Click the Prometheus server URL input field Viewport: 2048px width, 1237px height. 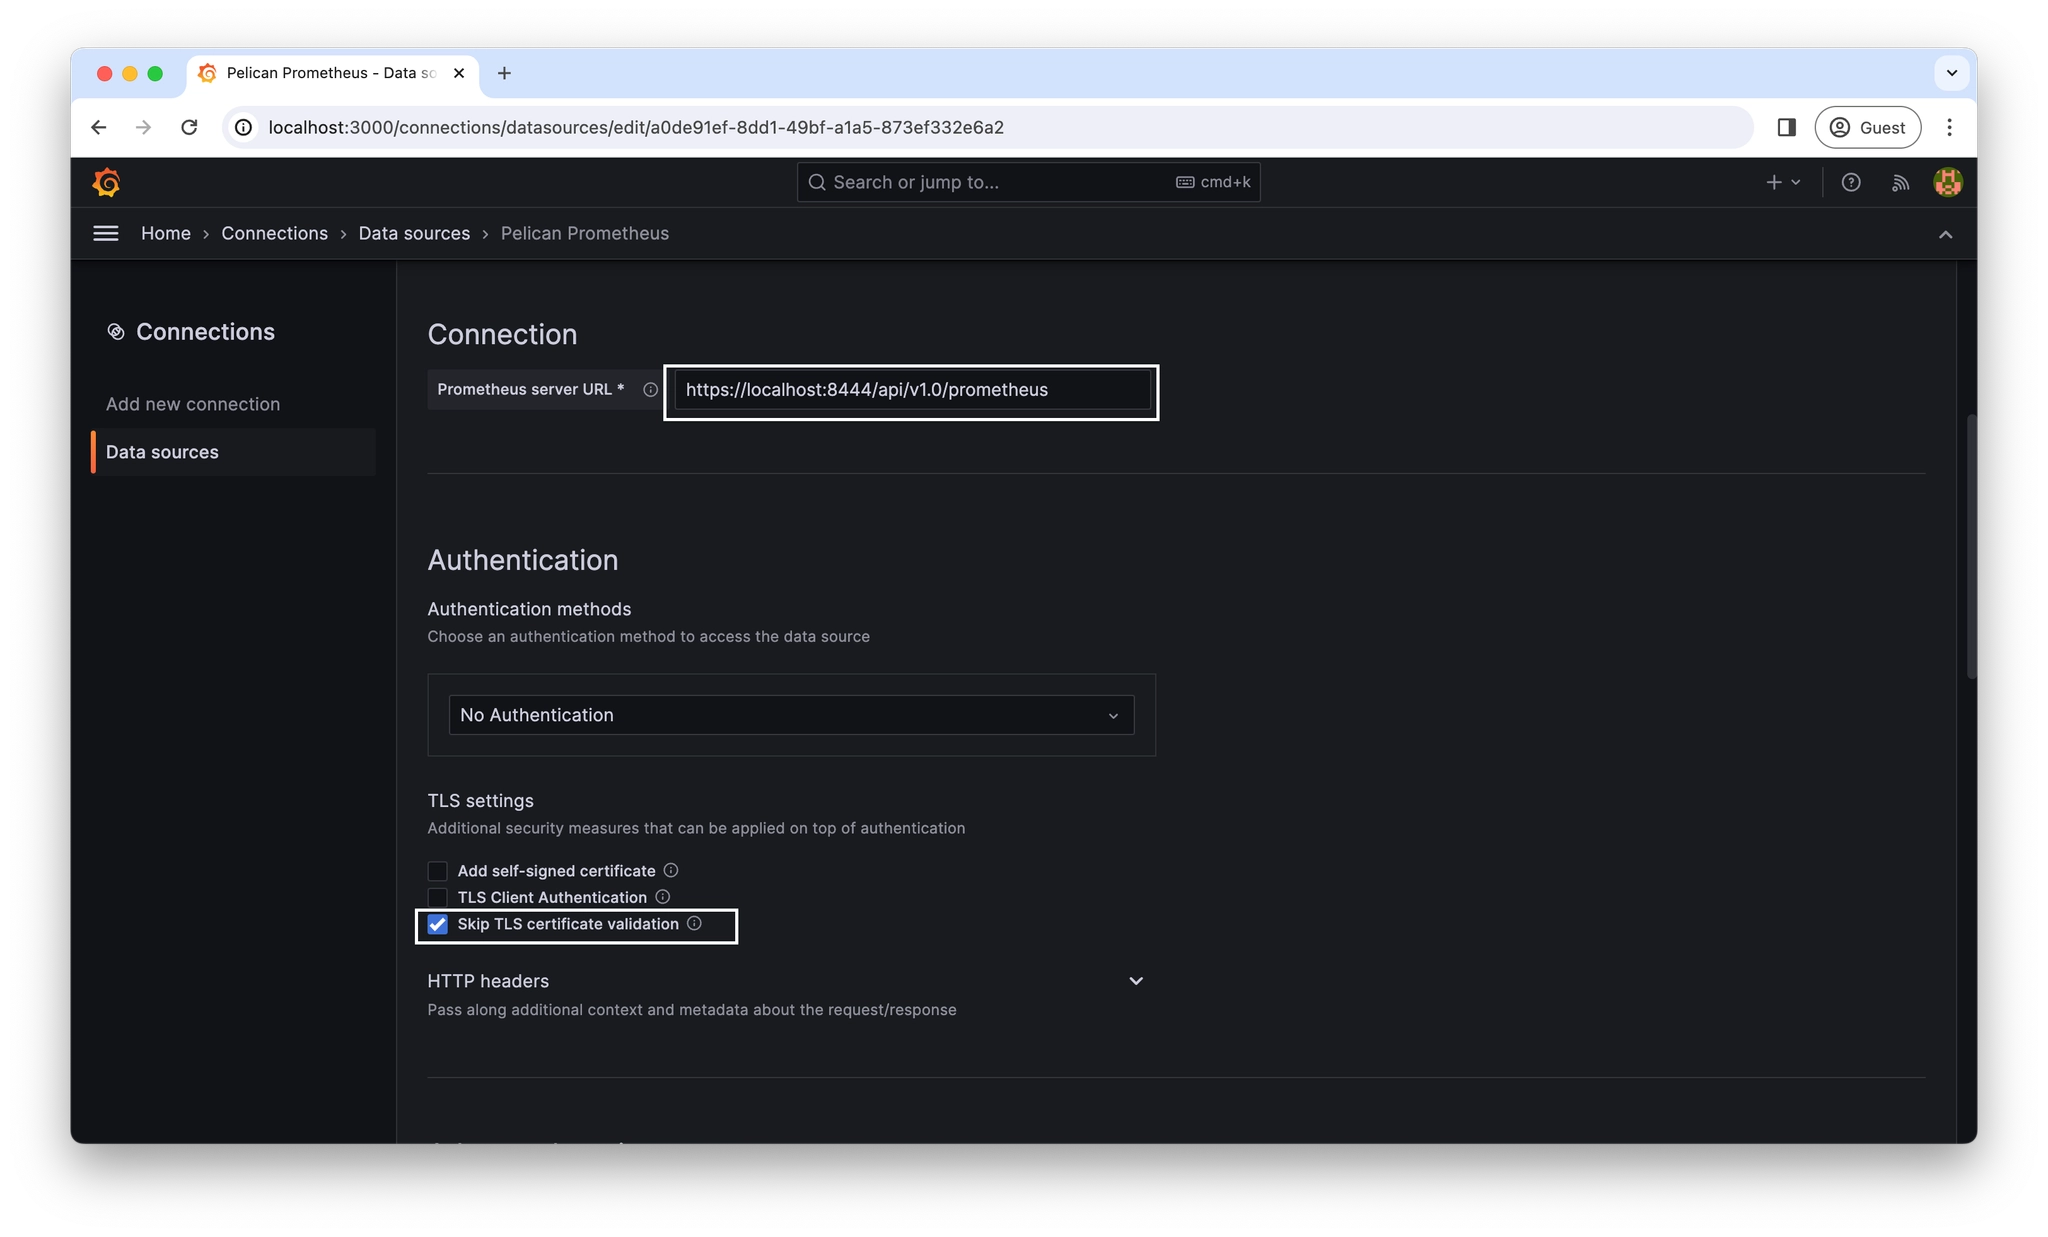[910, 389]
